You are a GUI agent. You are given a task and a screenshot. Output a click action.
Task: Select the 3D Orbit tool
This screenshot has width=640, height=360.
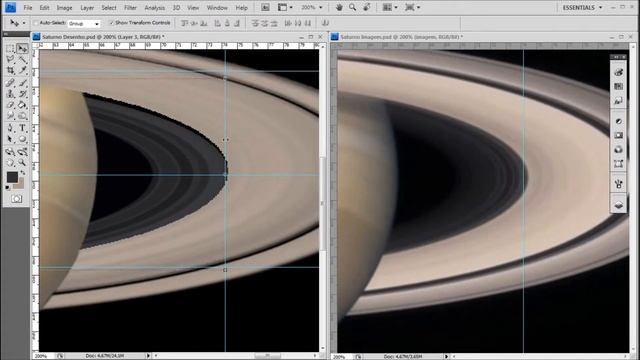click(x=22, y=152)
